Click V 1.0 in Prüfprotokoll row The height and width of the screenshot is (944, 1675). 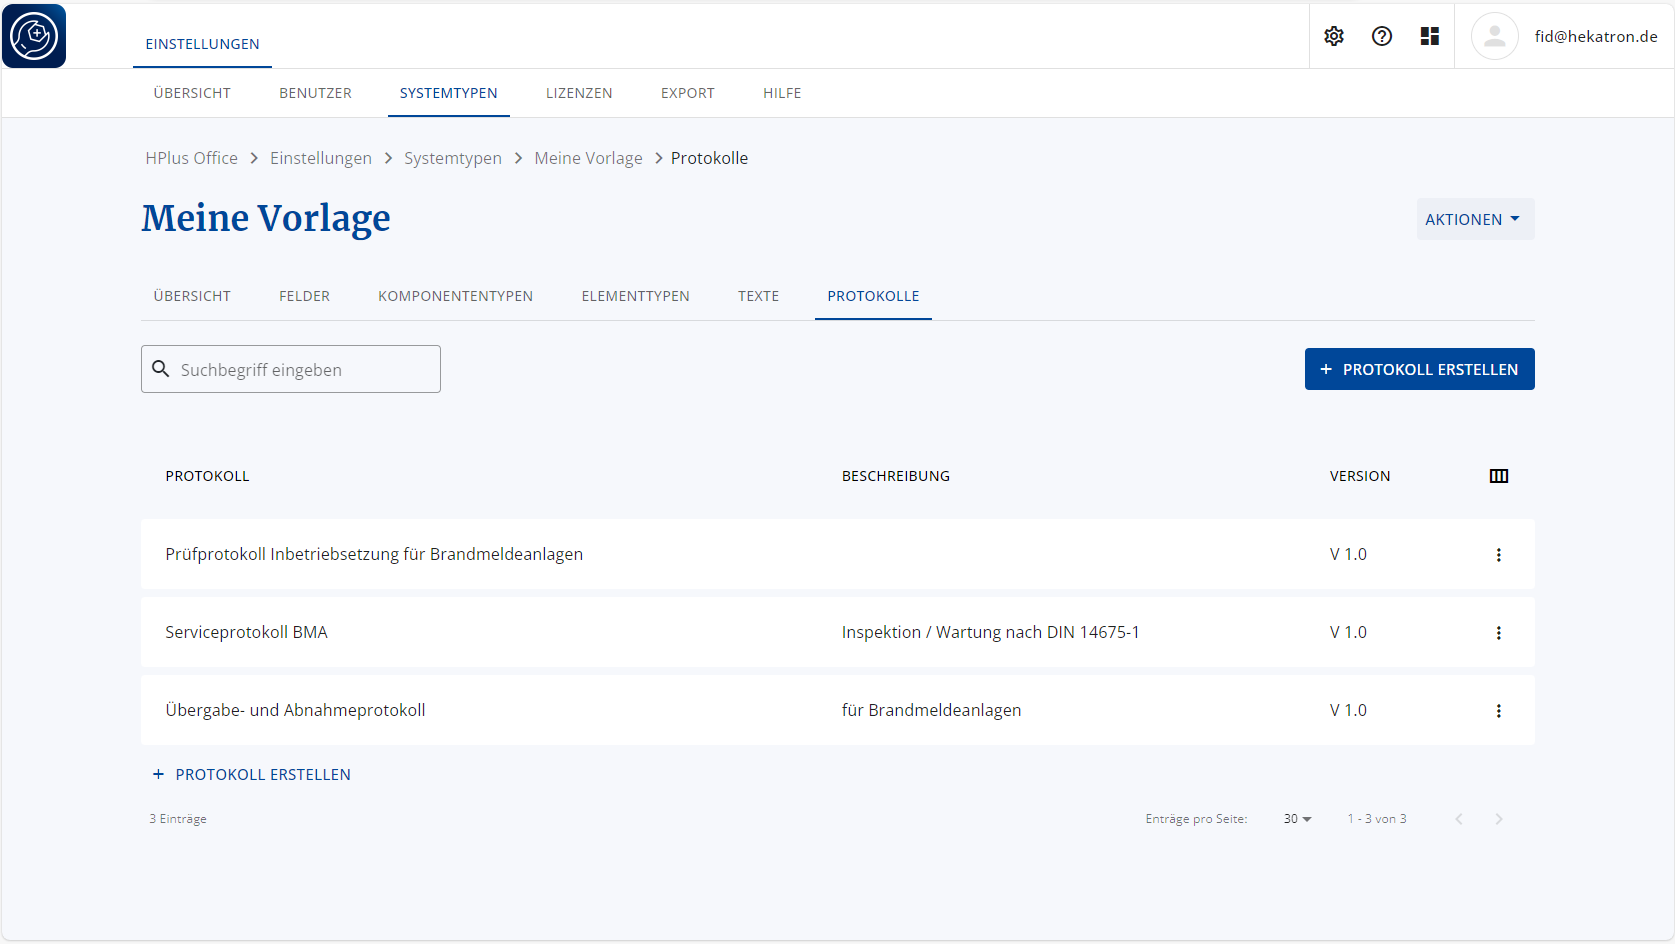click(1348, 554)
